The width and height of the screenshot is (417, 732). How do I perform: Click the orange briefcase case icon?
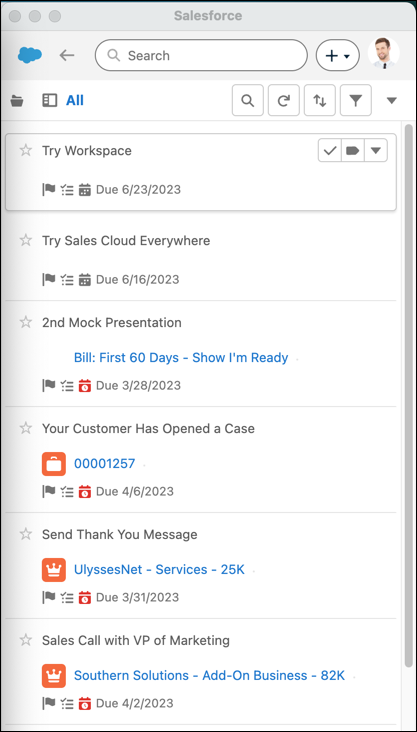click(54, 464)
